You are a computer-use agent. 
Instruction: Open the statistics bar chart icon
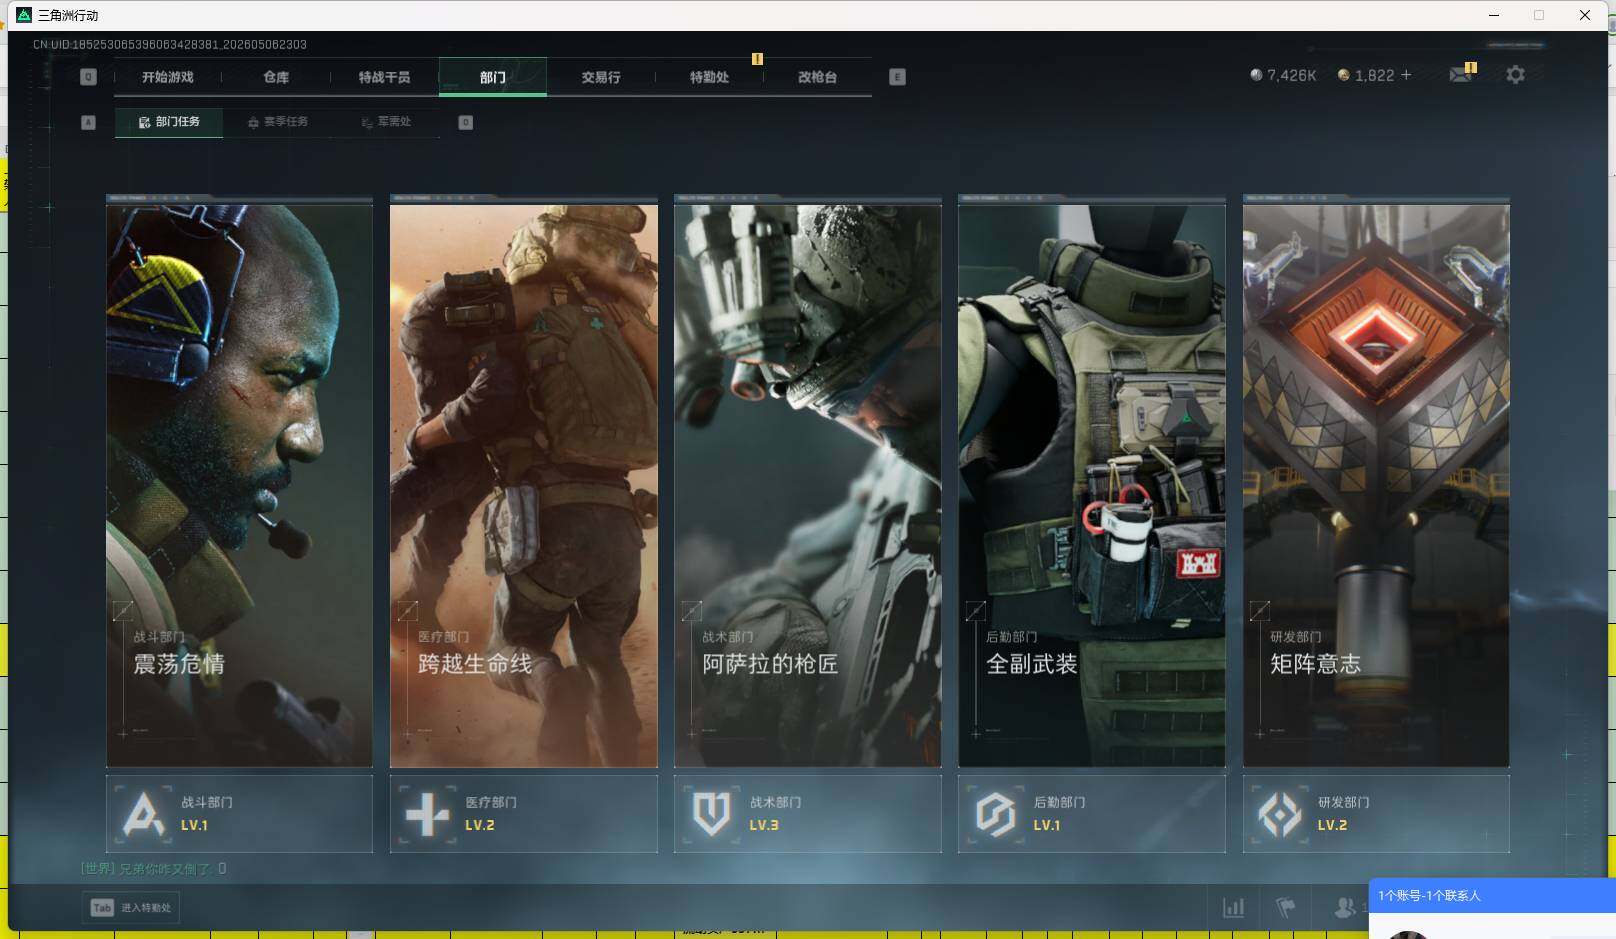tap(1234, 907)
